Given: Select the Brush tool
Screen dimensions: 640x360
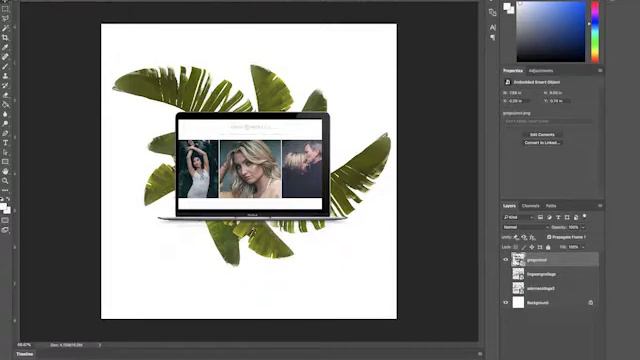Looking at the screenshot, I should 5,66.
